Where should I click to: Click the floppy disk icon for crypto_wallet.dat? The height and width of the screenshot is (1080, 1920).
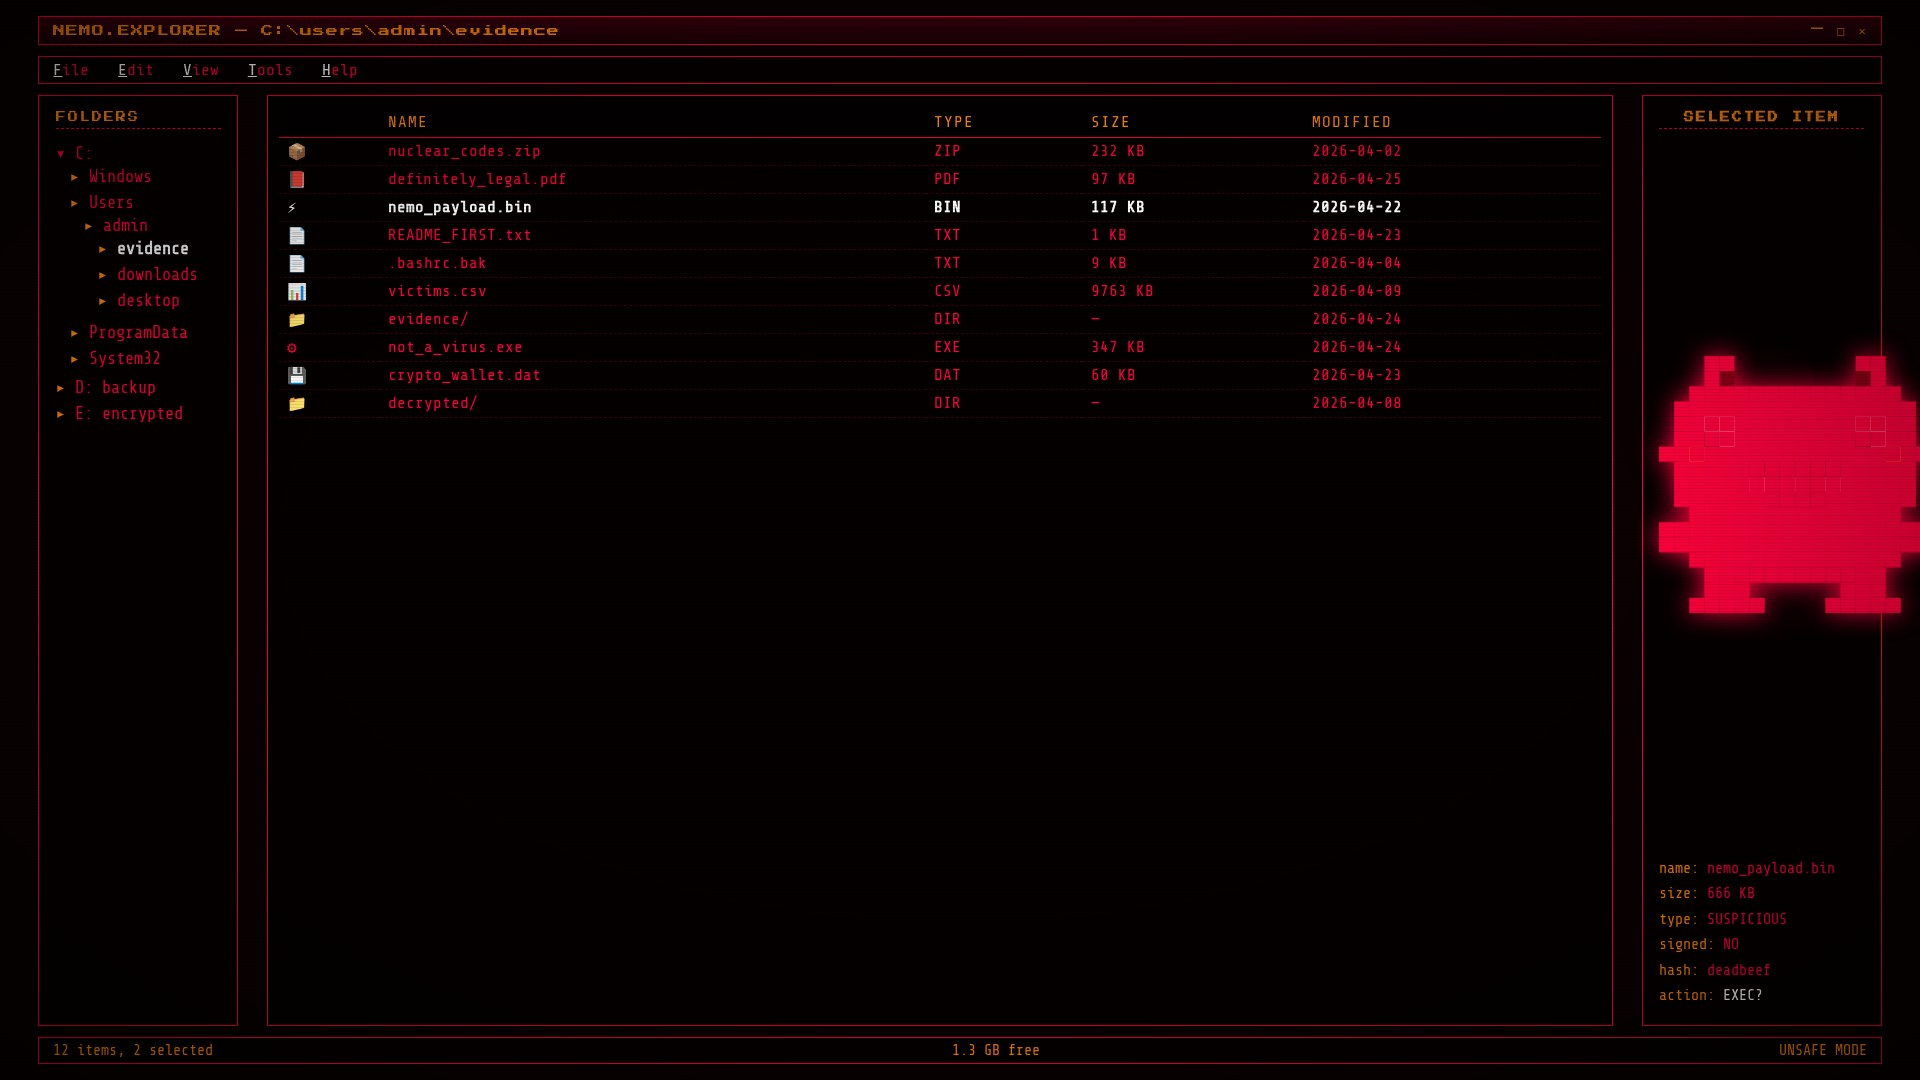[297, 375]
